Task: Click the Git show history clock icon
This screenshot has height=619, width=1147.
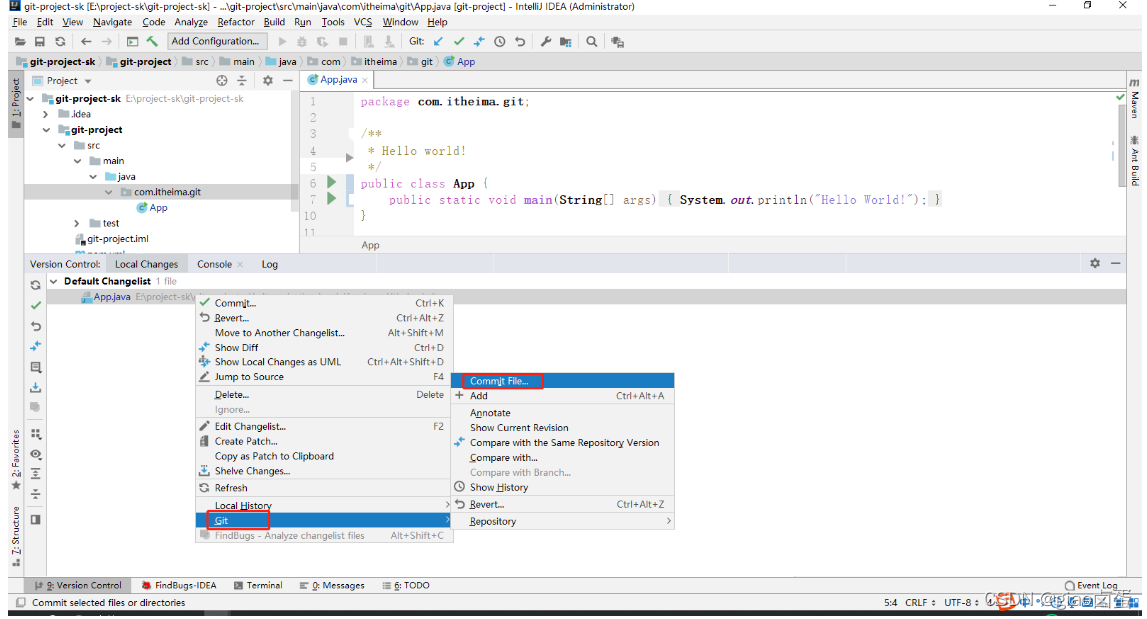Action: click(x=500, y=42)
